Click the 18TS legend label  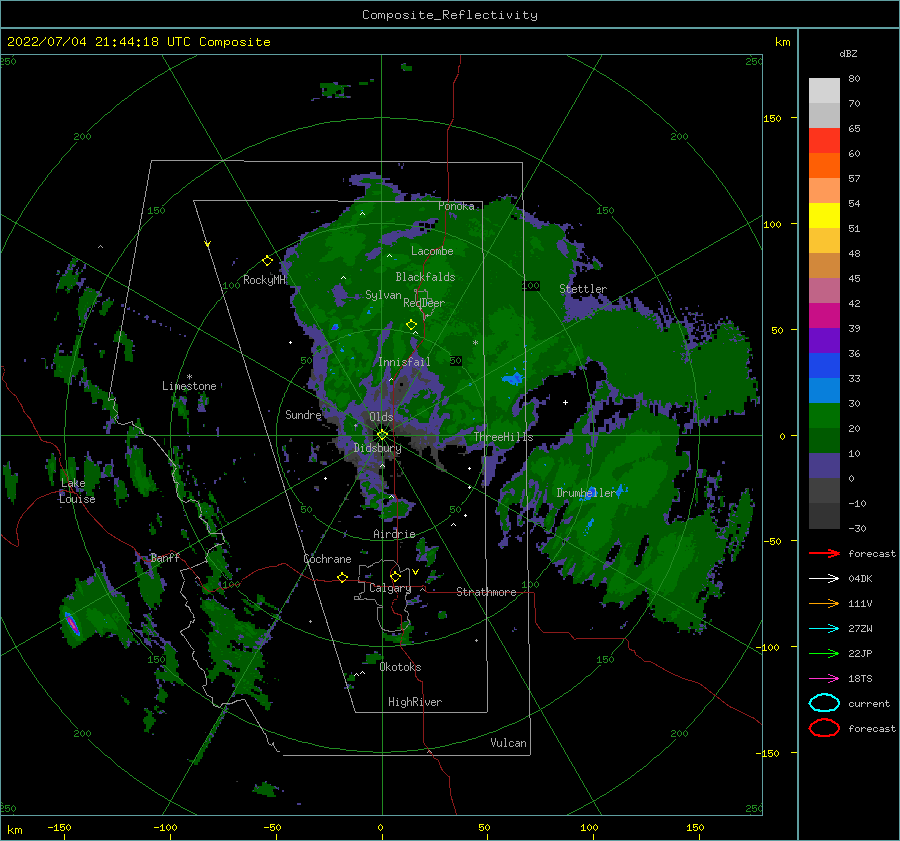click(860, 679)
